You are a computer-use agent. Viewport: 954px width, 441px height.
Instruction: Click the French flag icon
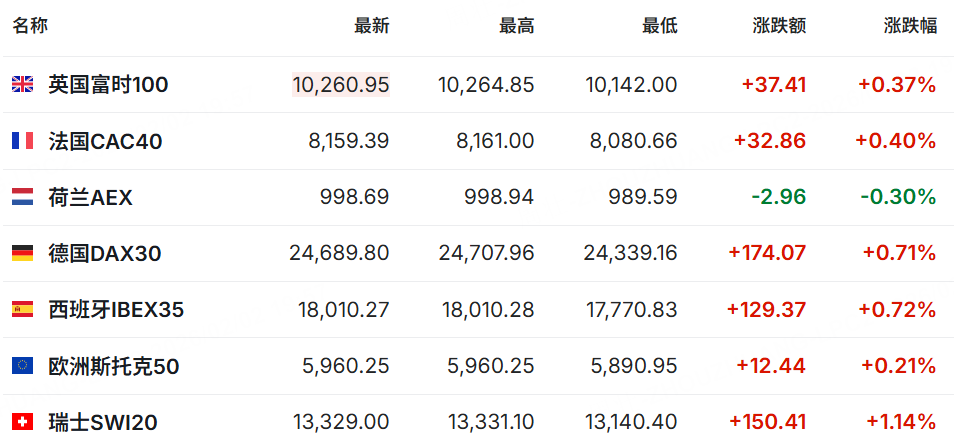23,141
